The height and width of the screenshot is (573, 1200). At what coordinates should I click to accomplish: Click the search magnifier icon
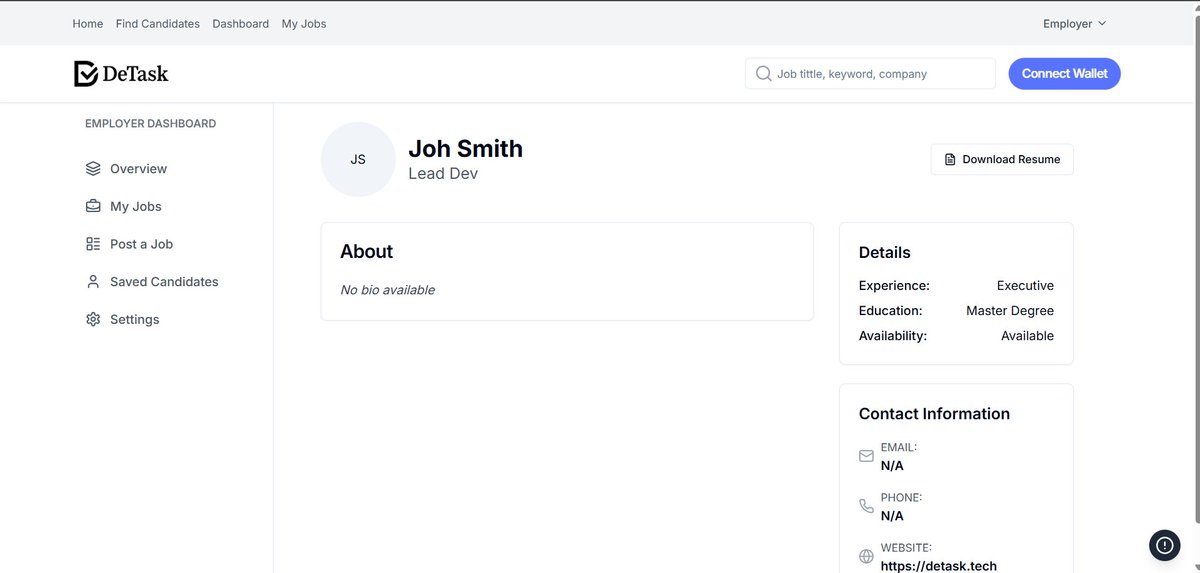coord(763,73)
